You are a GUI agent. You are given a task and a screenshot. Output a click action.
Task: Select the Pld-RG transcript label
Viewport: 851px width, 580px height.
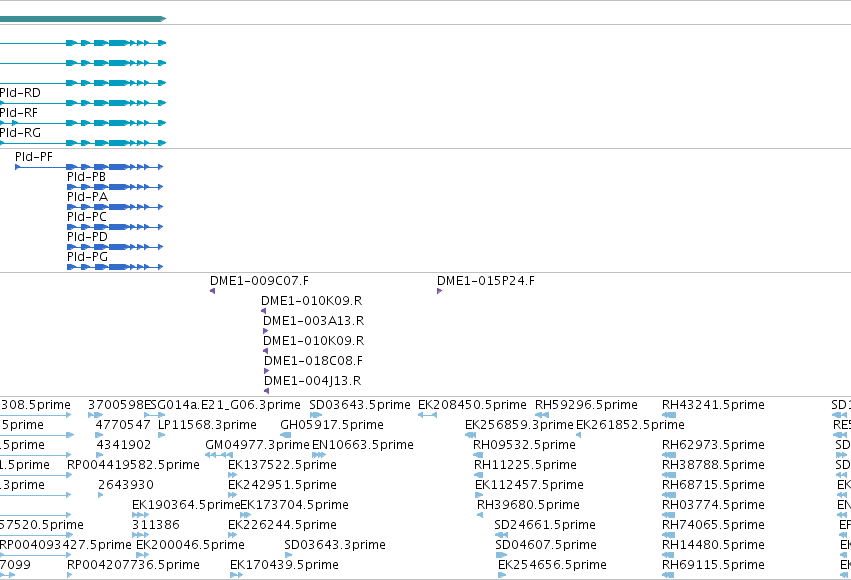[20, 133]
